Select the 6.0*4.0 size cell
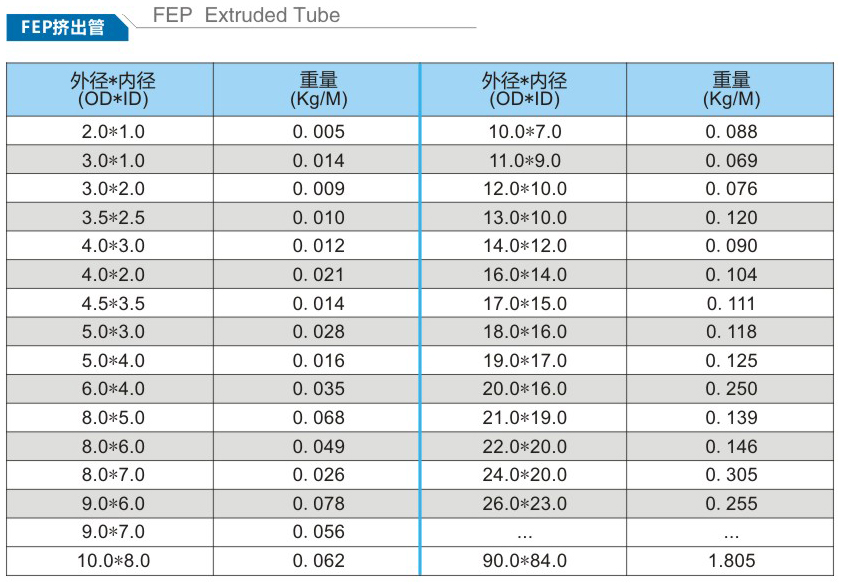 click(112, 390)
